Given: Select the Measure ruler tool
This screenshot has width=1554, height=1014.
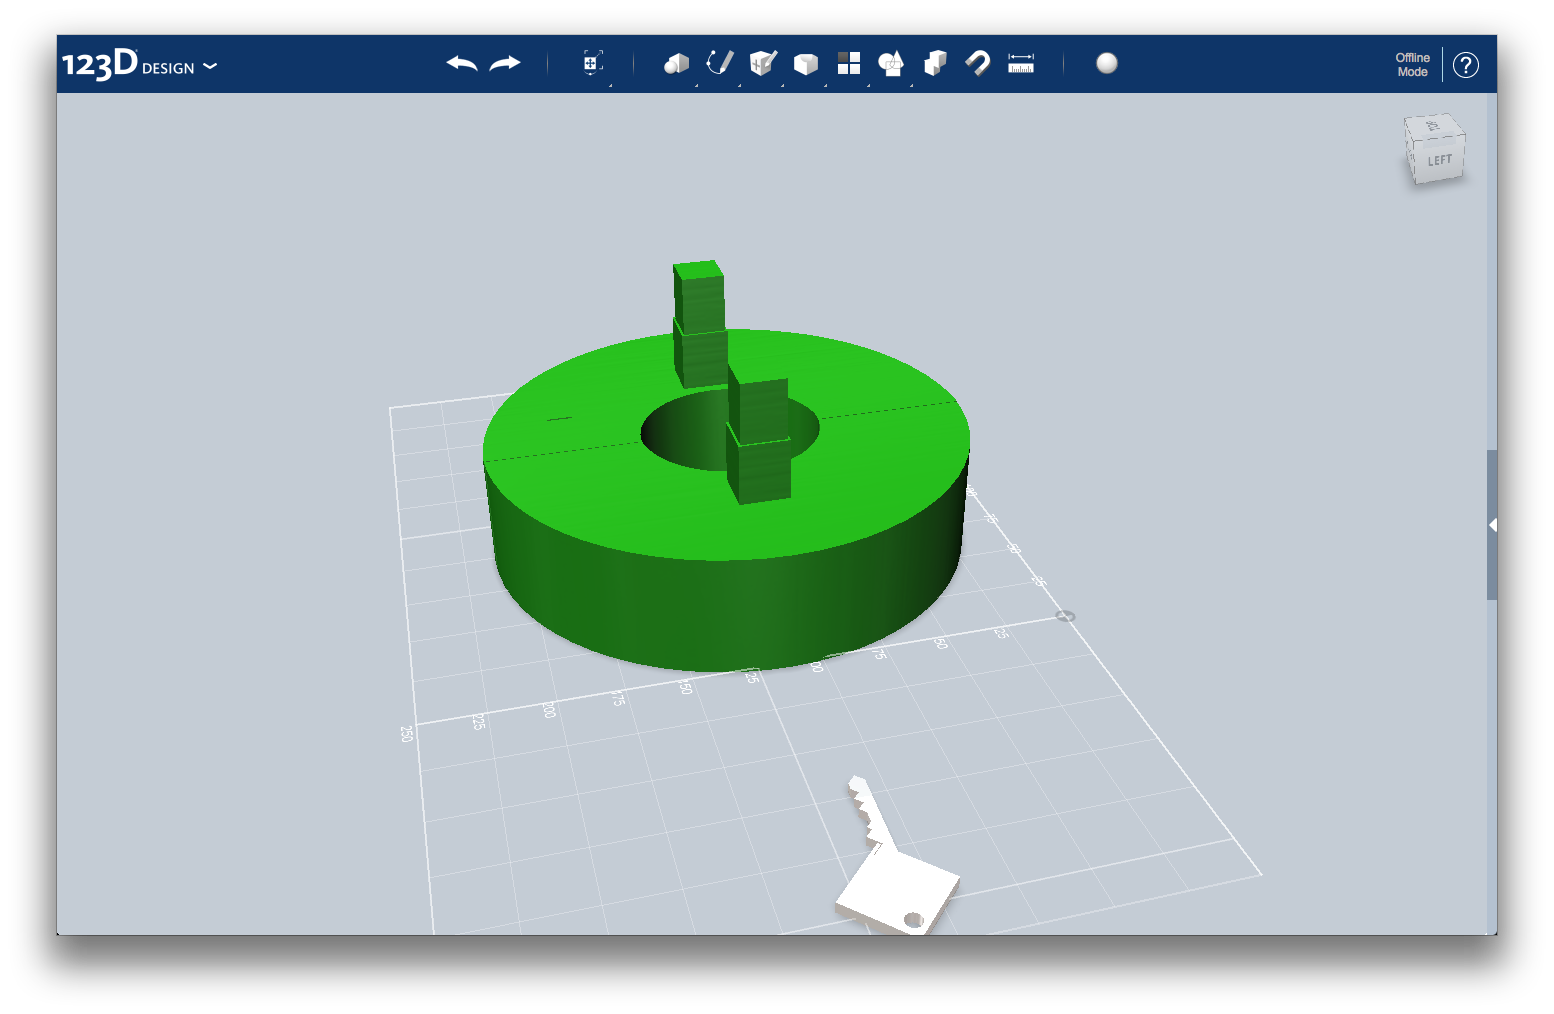Looking at the screenshot, I should click(x=1021, y=63).
